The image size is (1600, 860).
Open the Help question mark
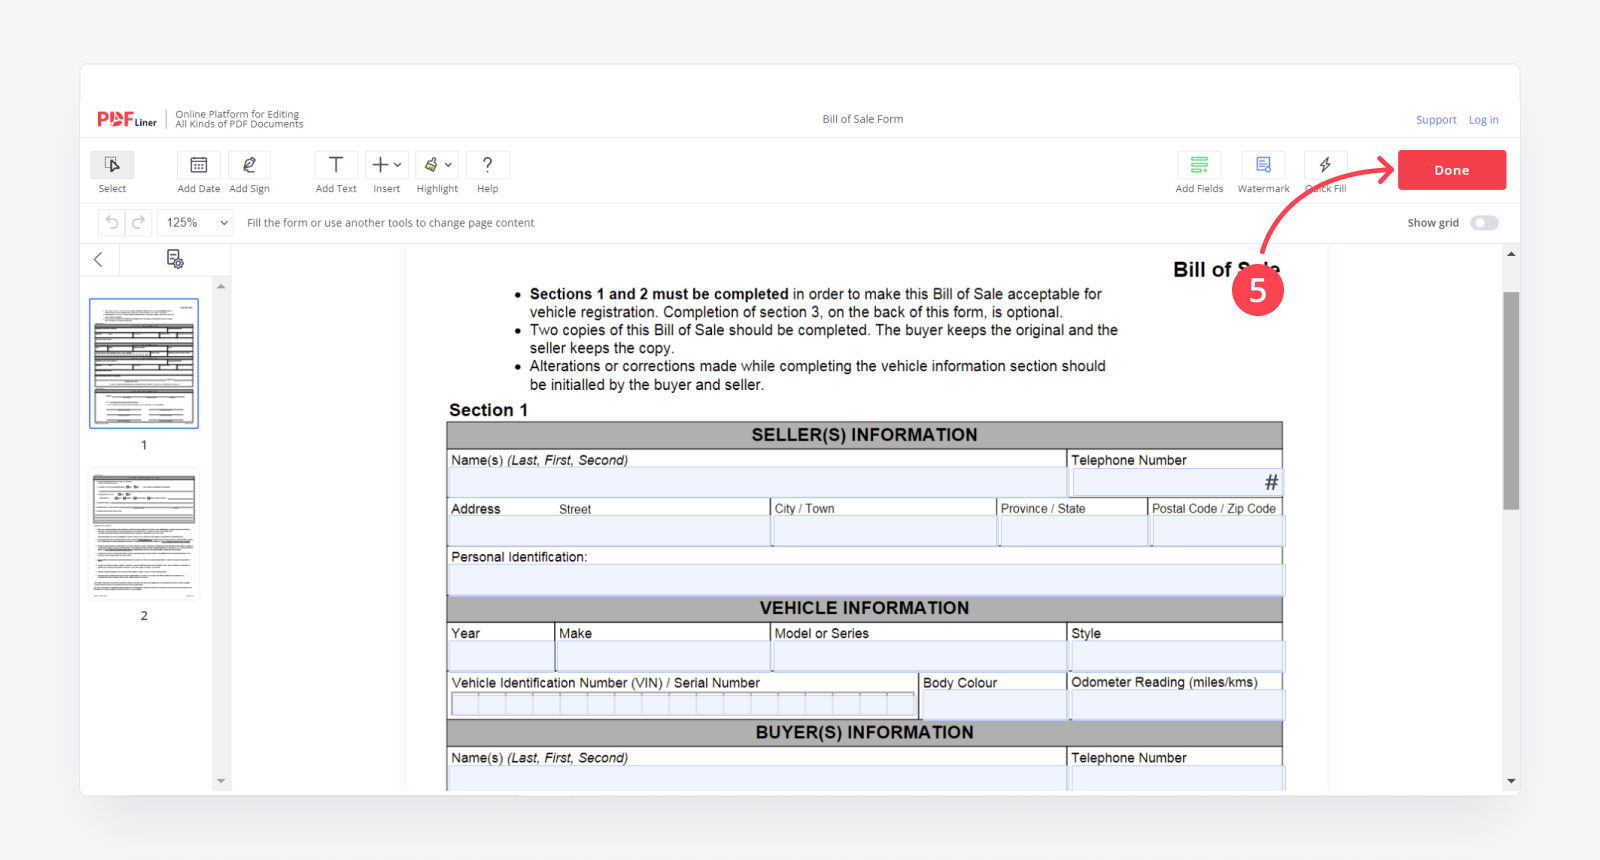pos(487,165)
